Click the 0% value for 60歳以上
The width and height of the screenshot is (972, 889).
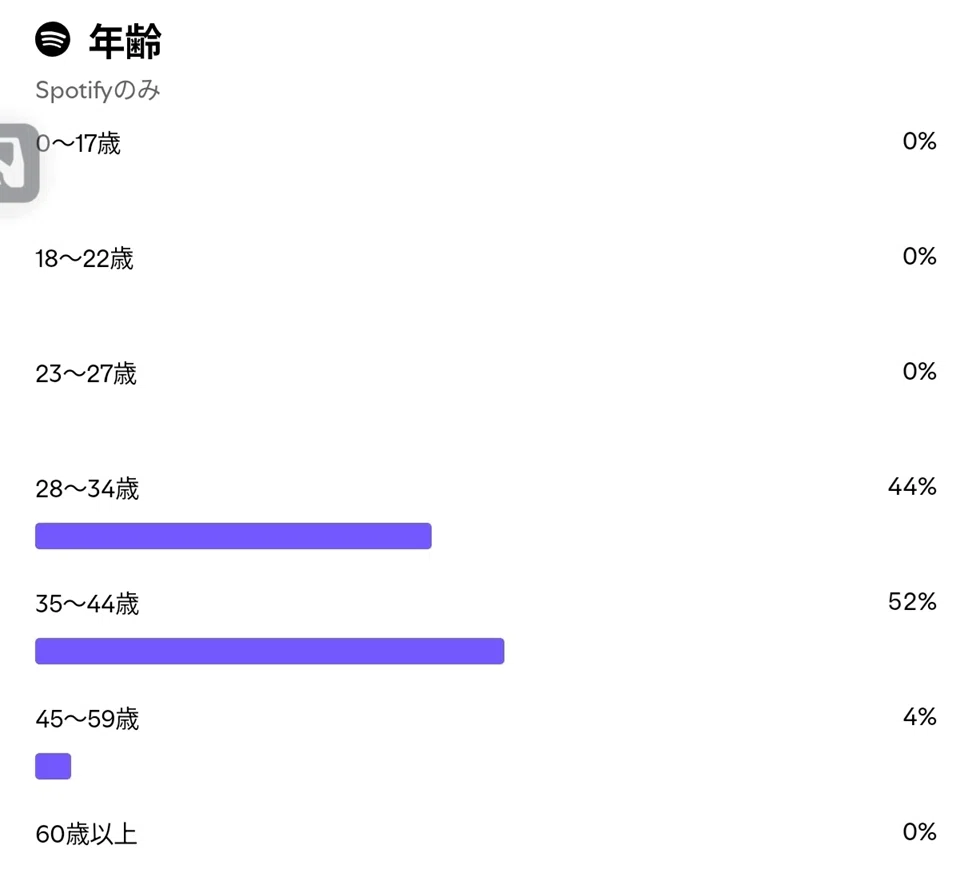(x=919, y=832)
